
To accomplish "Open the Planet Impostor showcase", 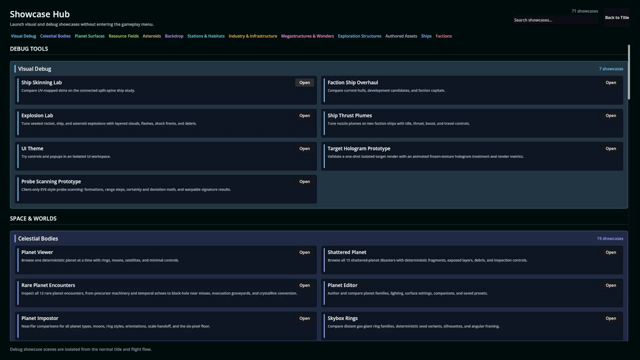I will coord(304,318).
